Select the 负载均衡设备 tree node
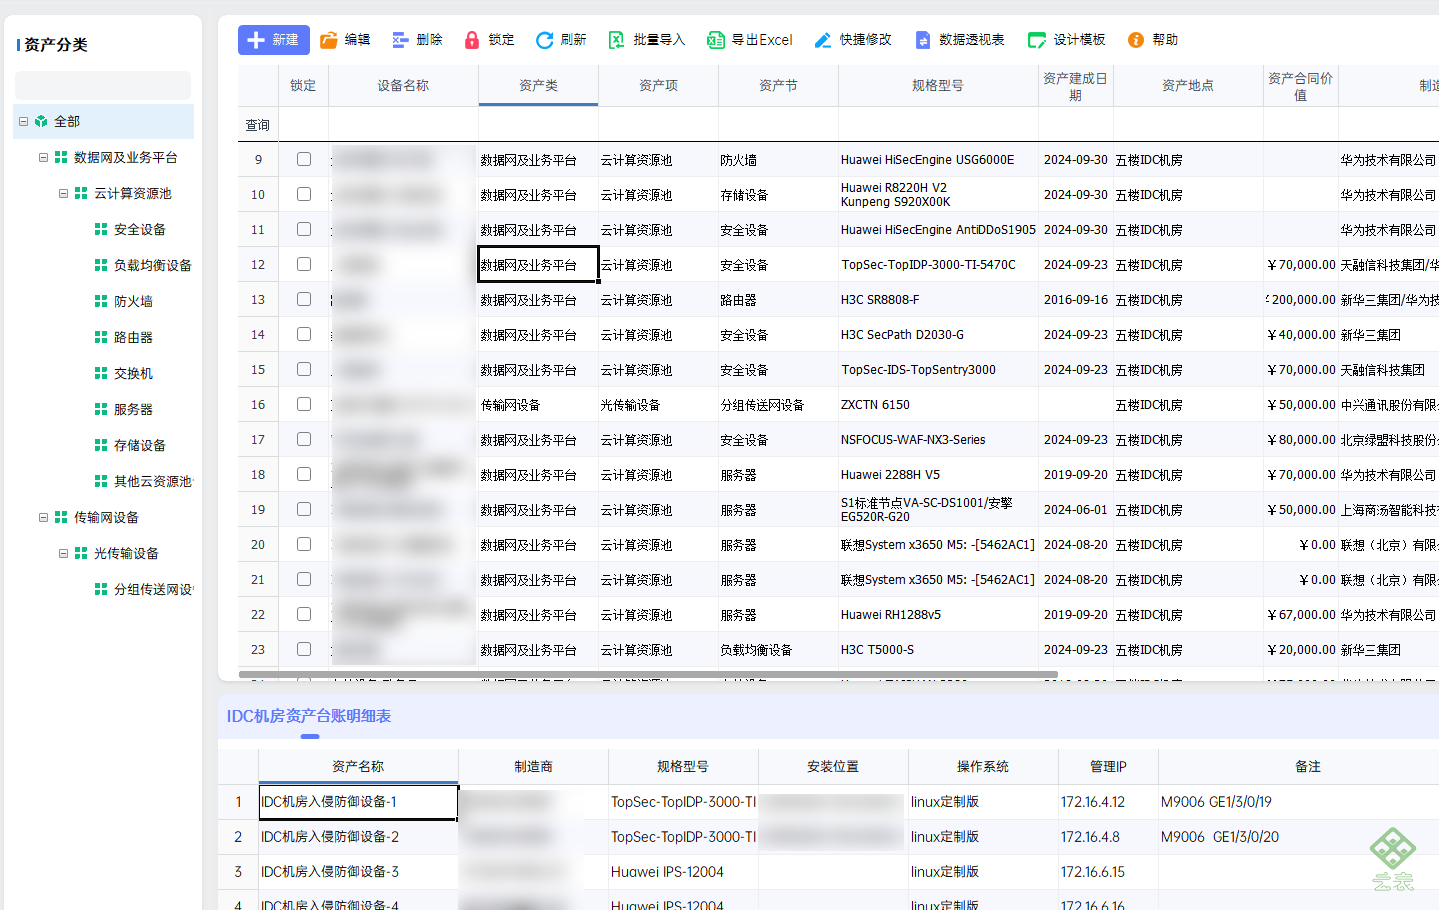This screenshot has height=910, width=1439. pos(152,266)
